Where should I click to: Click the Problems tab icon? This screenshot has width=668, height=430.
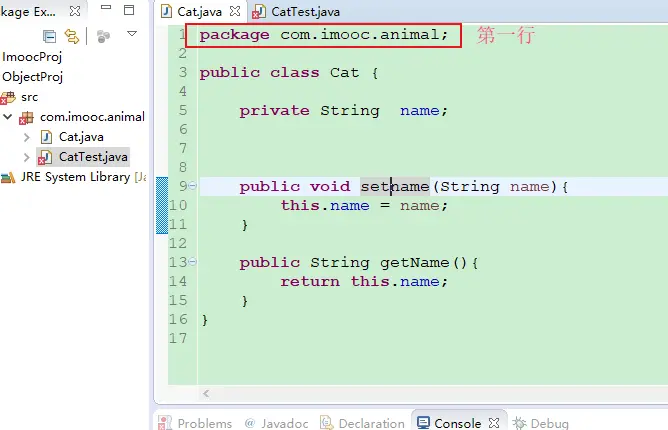pos(164,423)
